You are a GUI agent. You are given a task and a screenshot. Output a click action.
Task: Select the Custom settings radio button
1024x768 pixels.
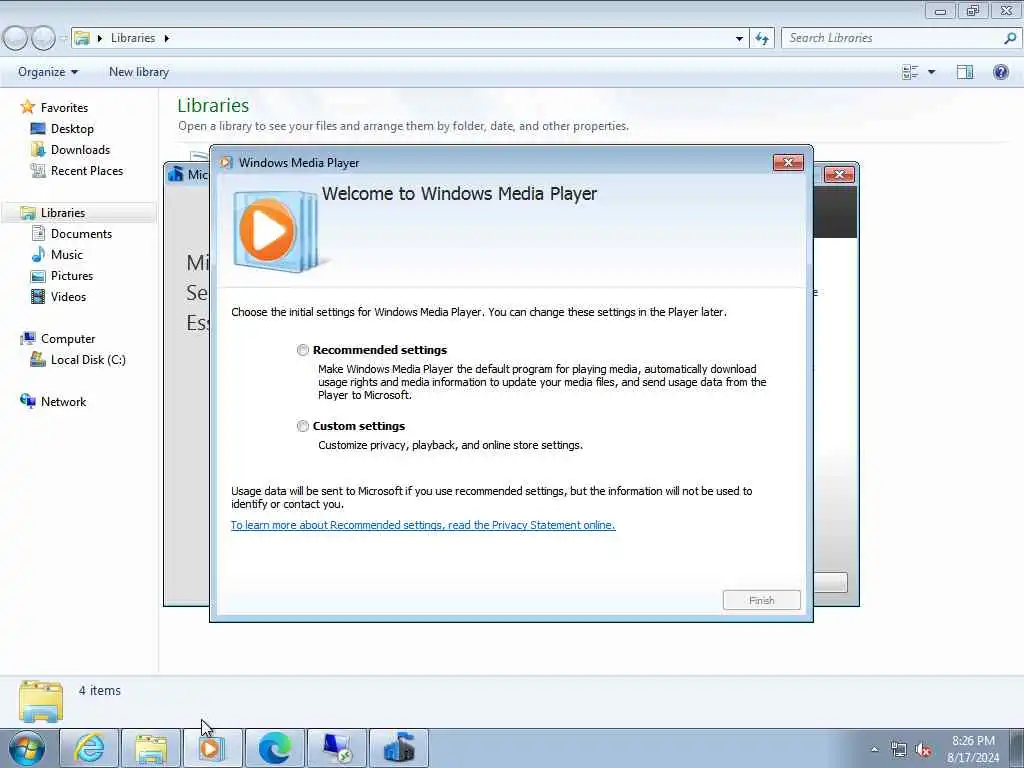click(x=303, y=426)
